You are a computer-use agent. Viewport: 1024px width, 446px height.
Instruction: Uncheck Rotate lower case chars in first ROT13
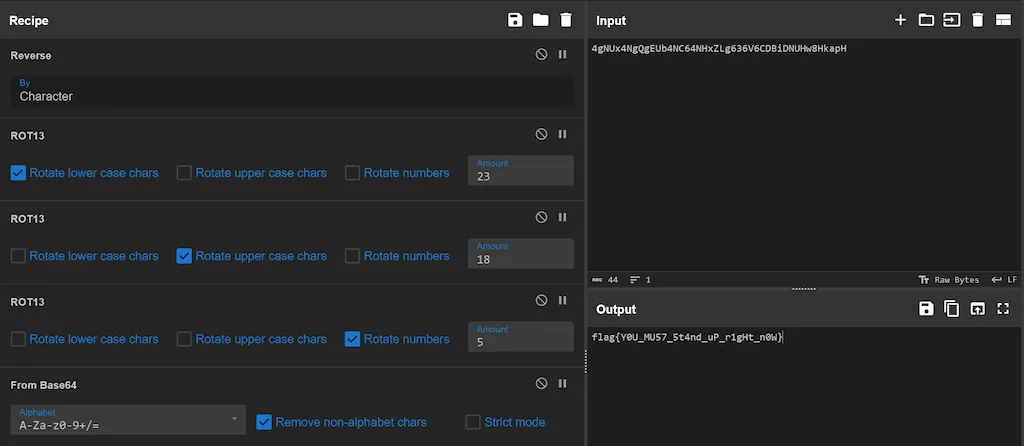[x=18, y=173]
